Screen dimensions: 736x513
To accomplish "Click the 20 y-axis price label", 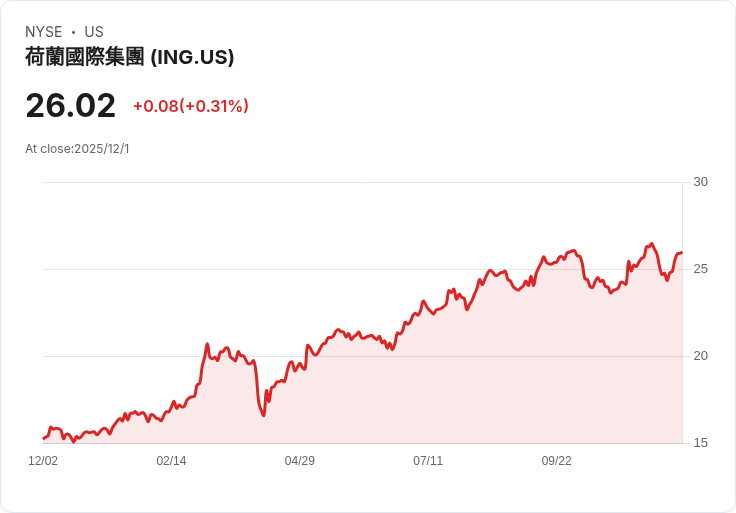I will tap(700, 356).
